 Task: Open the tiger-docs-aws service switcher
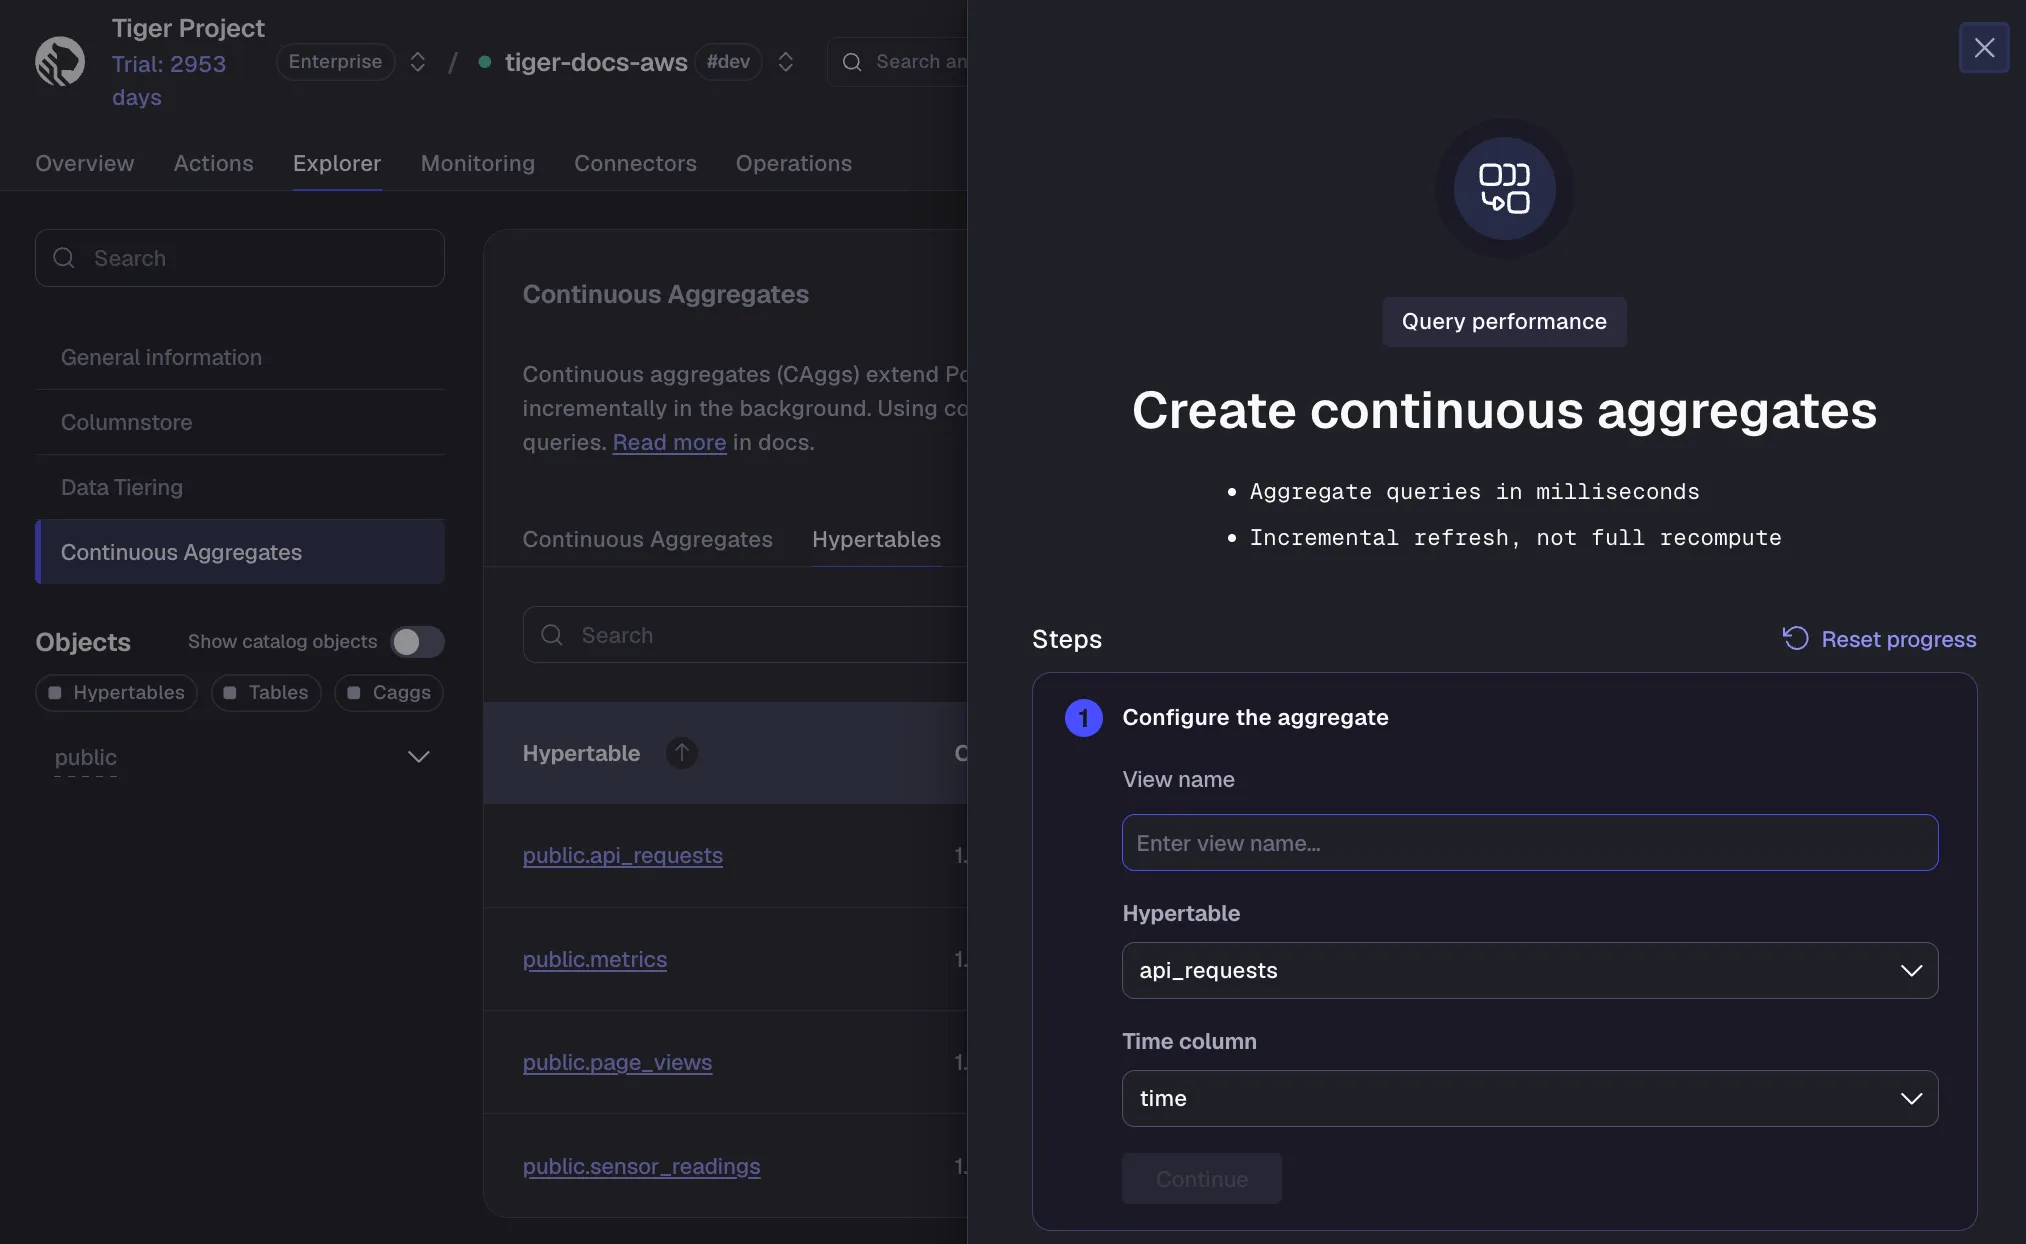click(x=786, y=62)
